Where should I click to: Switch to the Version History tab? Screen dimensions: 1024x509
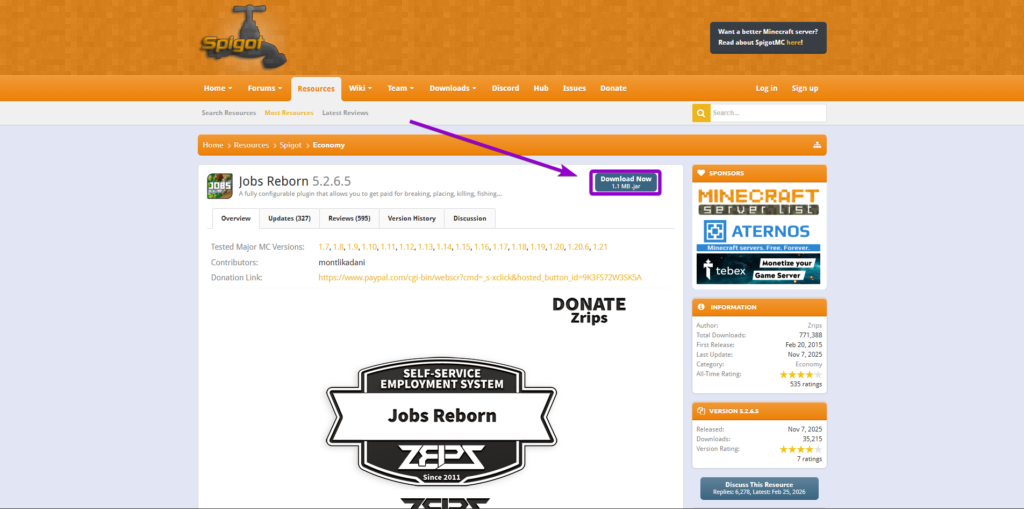click(411, 218)
